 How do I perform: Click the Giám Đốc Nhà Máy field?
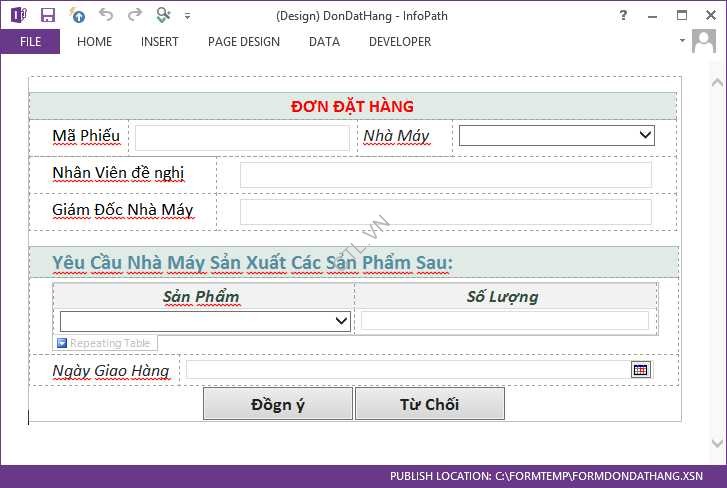coord(445,212)
